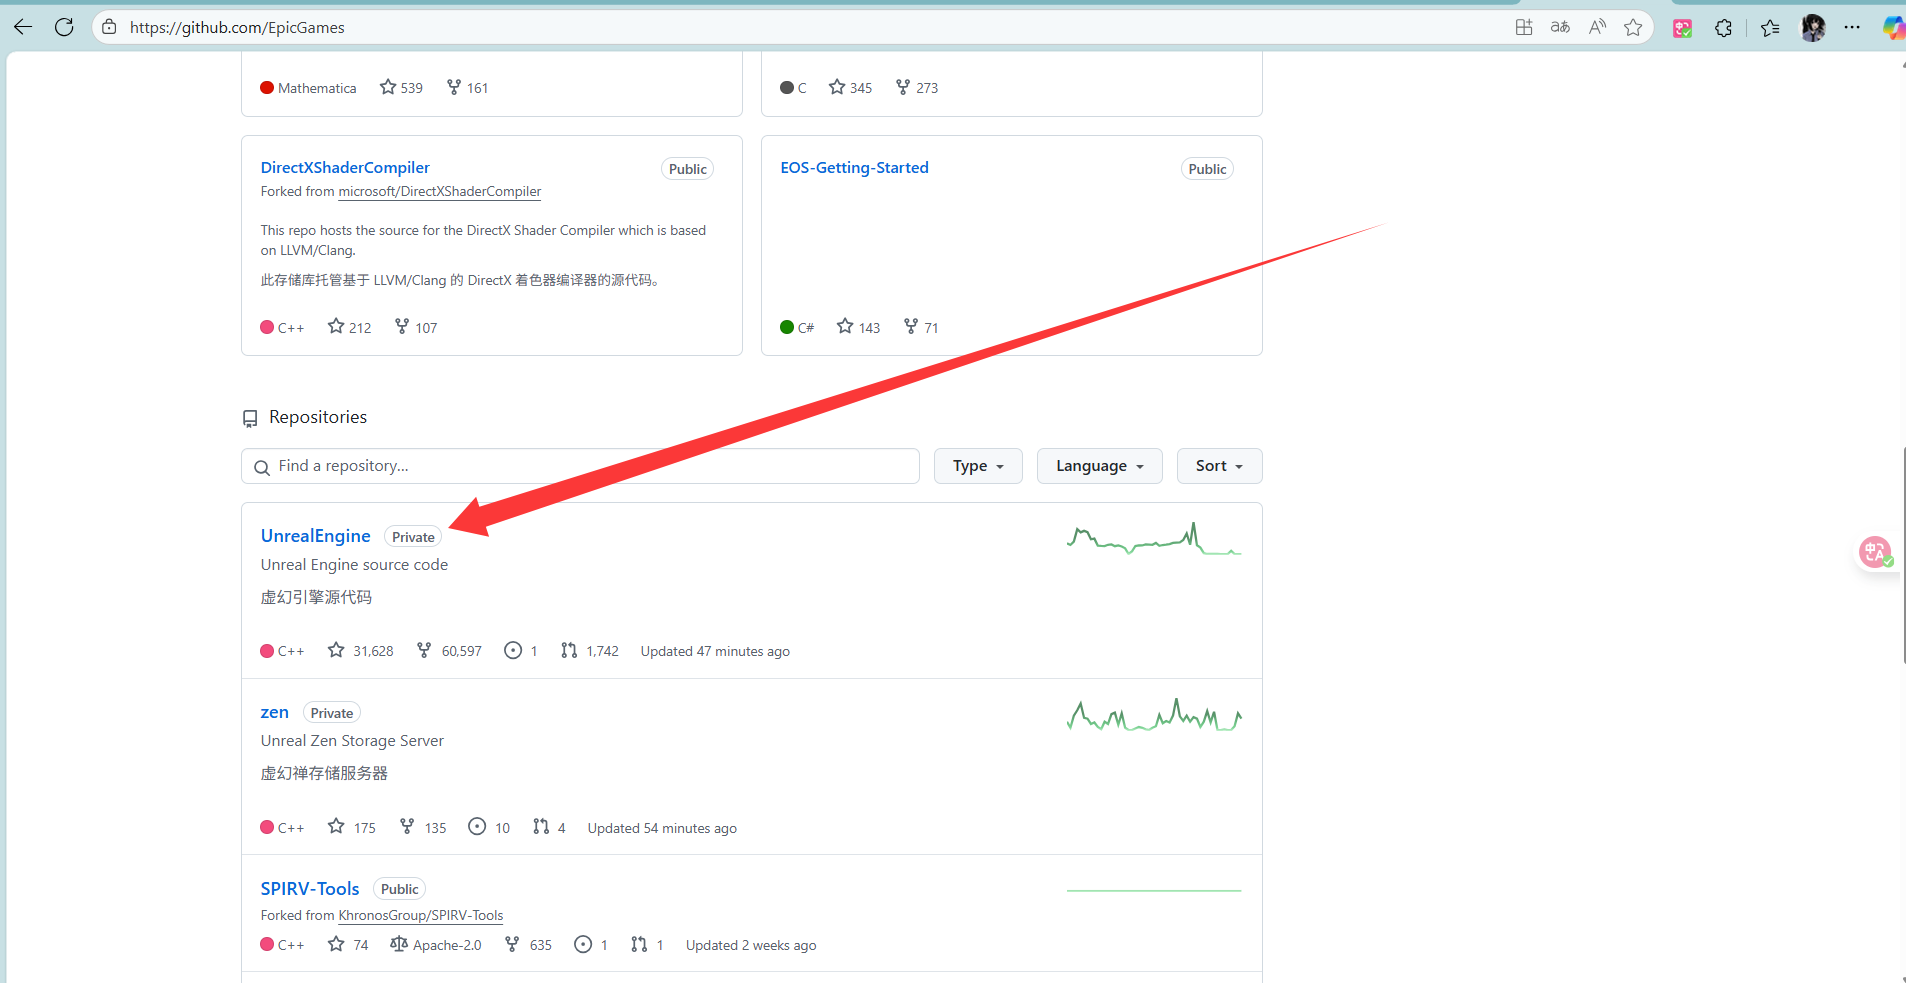Image resolution: width=1906 pixels, height=983 pixels.
Task: Open read aloud icon
Action: tap(1597, 27)
